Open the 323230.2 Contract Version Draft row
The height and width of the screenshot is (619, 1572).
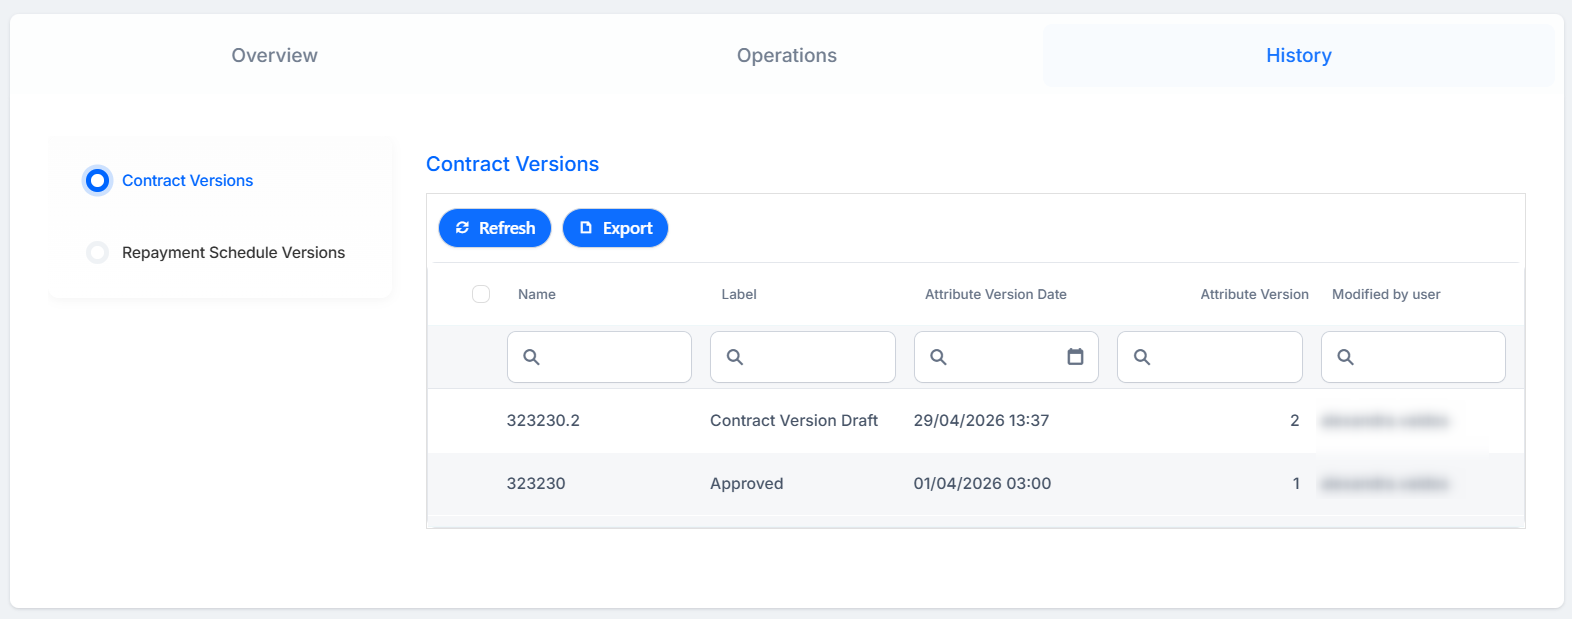(x=976, y=421)
